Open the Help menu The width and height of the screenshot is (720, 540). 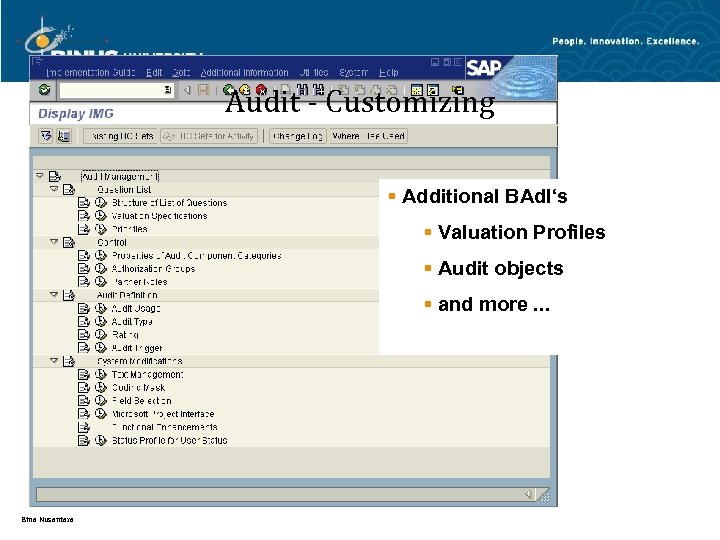pos(388,73)
